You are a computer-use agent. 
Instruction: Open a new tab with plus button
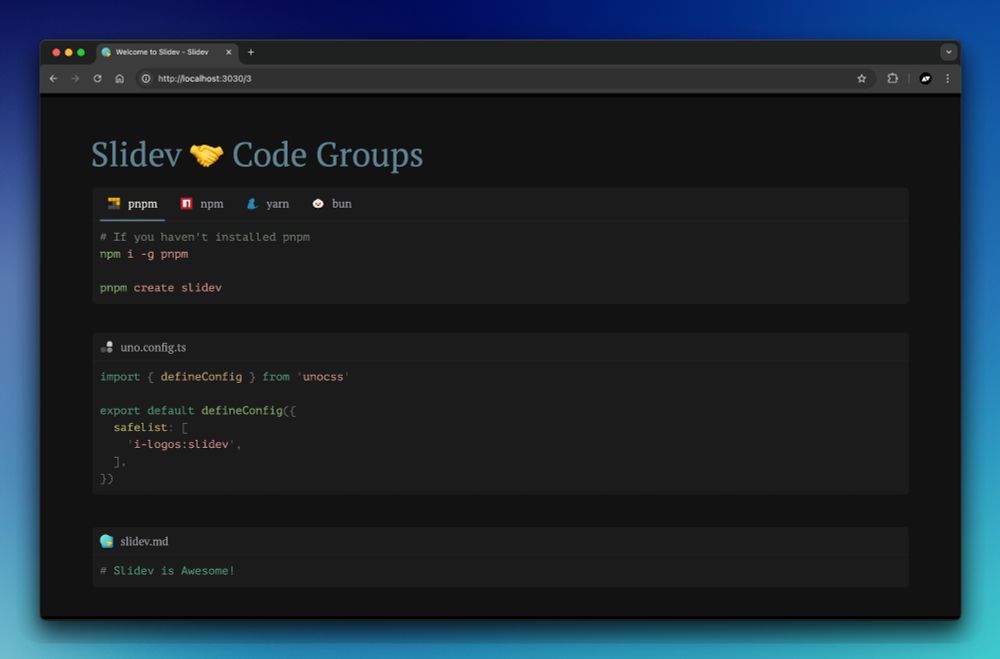[x=251, y=52]
